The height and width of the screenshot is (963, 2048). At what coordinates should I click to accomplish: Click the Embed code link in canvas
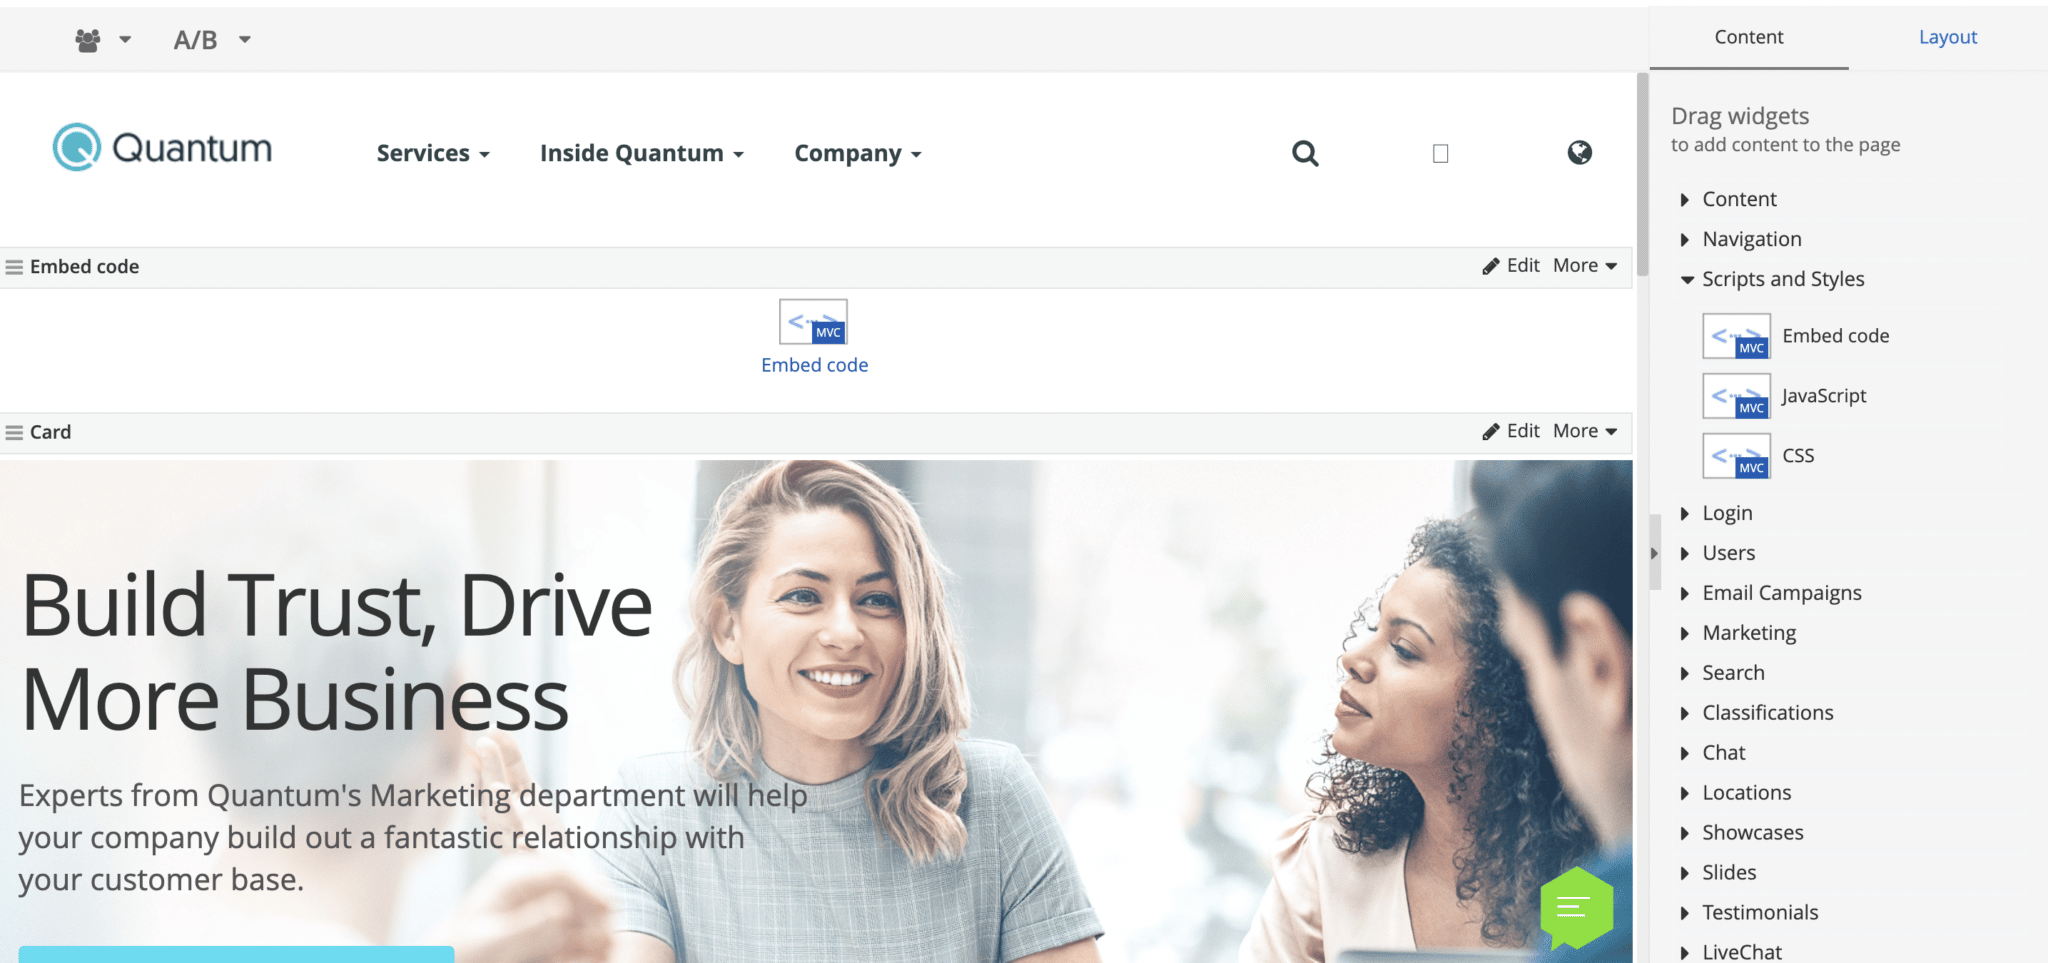pos(814,365)
